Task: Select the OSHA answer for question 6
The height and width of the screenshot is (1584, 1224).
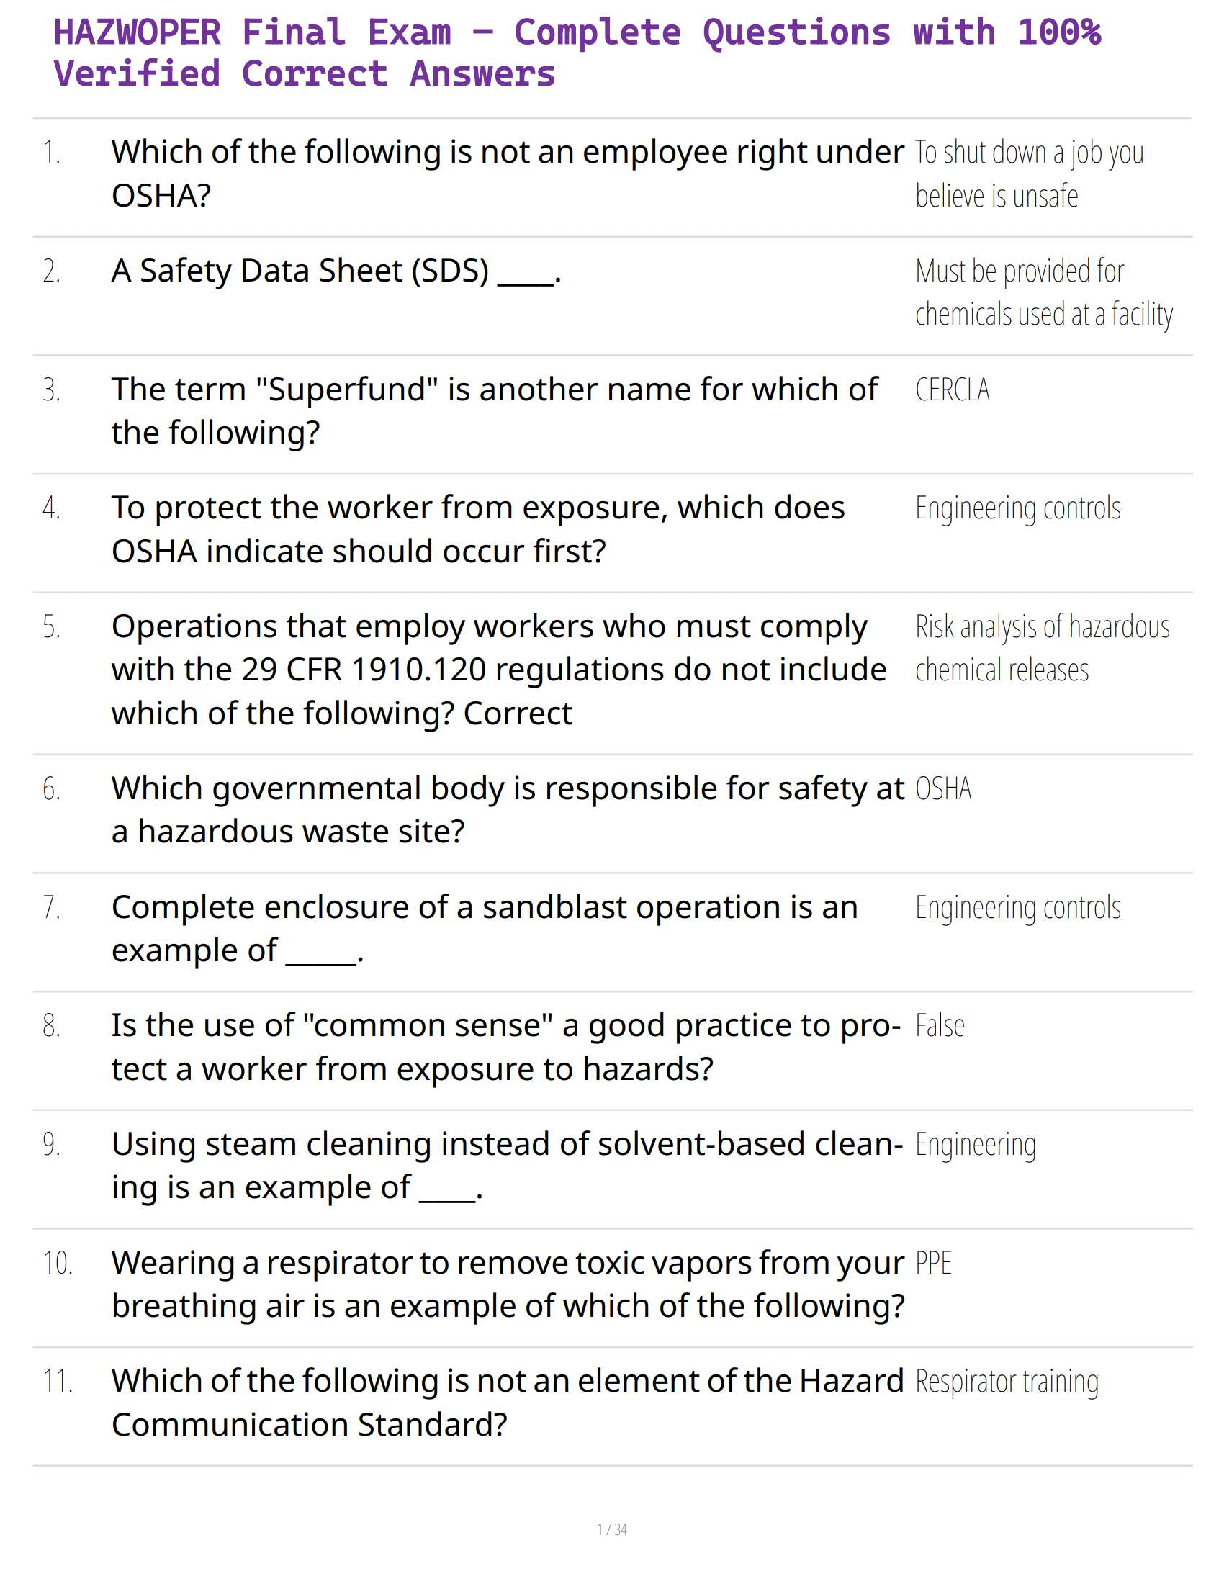Action: (x=943, y=789)
